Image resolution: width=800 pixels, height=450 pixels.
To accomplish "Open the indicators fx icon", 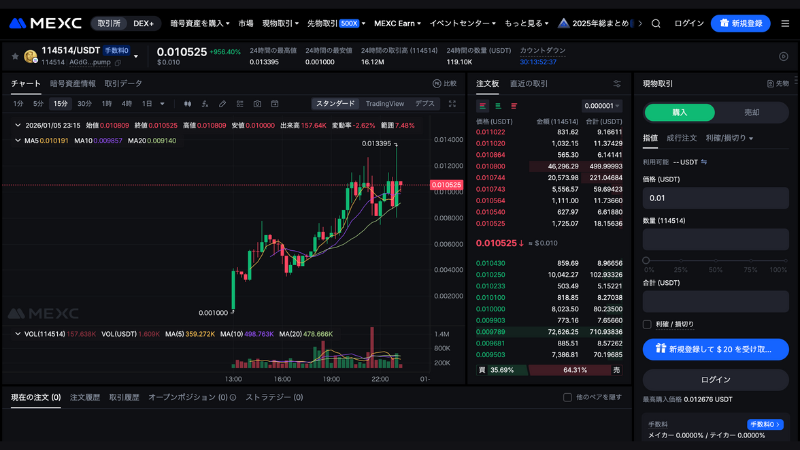I will (x=205, y=104).
